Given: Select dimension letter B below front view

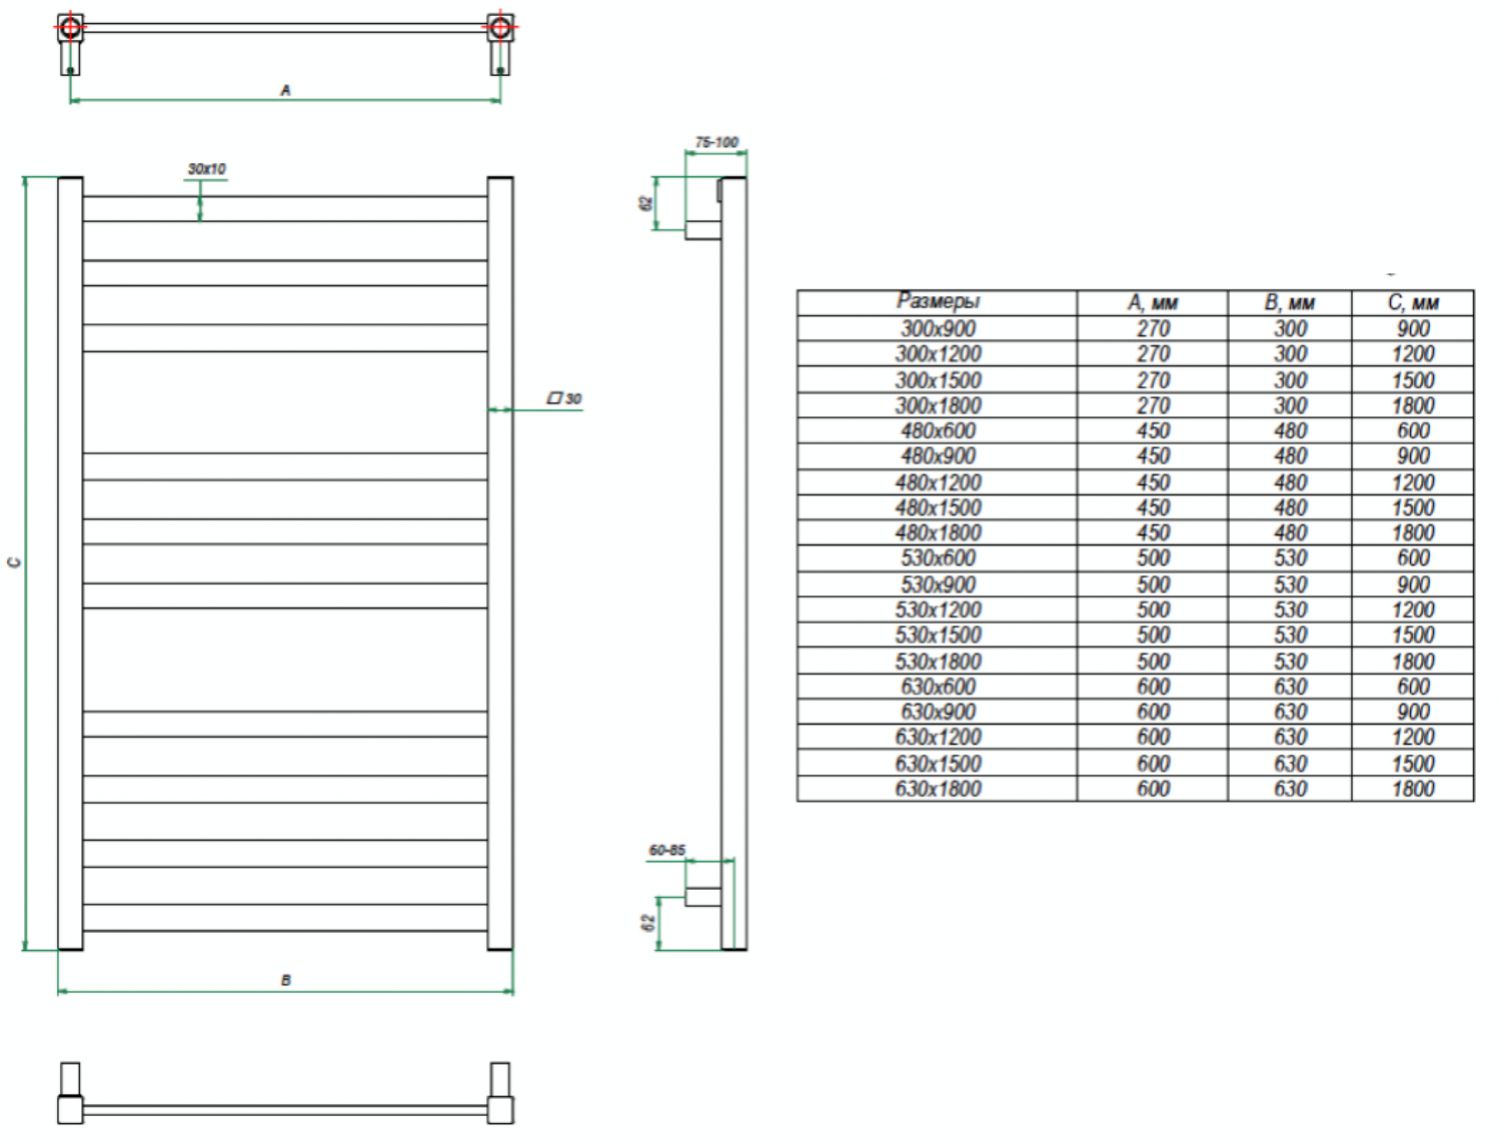Looking at the screenshot, I should pyautogui.click(x=286, y=980).
